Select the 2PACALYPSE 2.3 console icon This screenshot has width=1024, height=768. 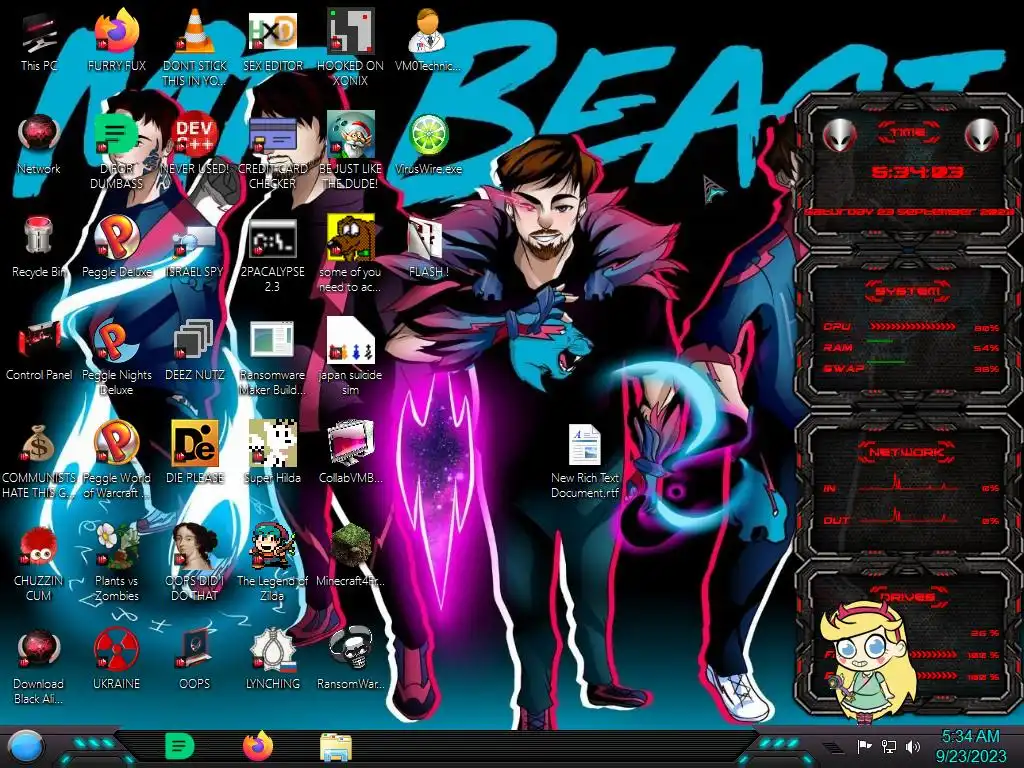coord(272,238)
